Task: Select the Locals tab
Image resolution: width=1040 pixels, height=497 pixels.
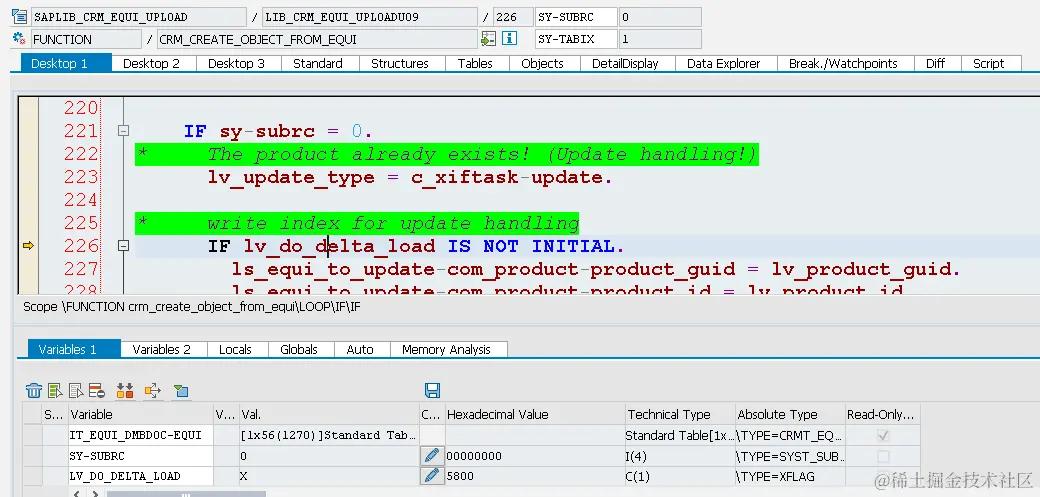Action: [x=235, y=349]
